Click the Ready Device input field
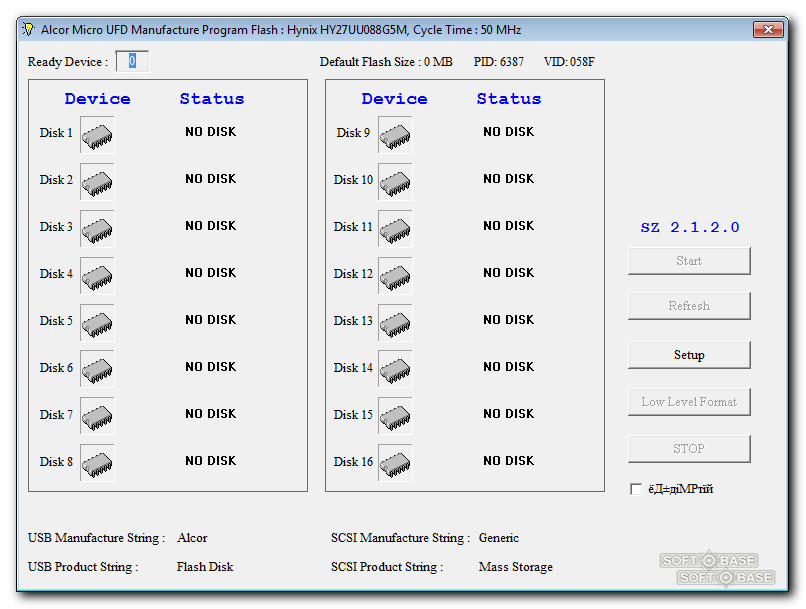 coord(132,61)
